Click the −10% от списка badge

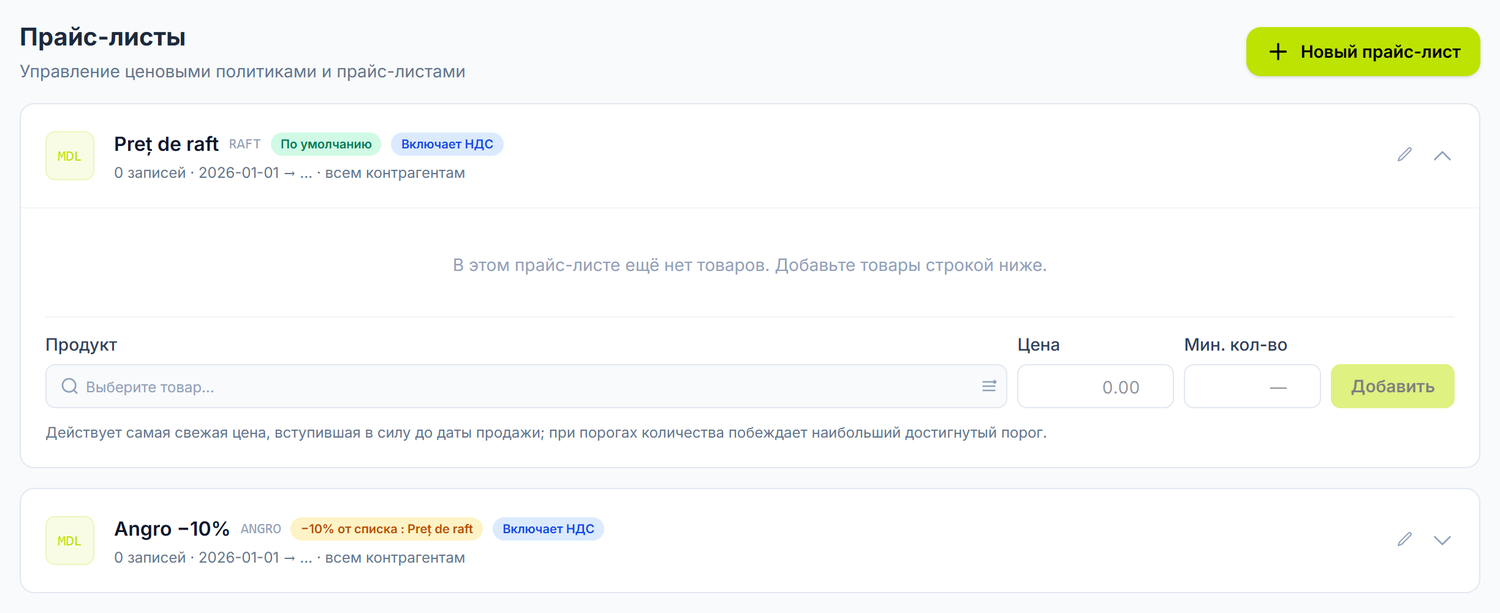(387, 529)
